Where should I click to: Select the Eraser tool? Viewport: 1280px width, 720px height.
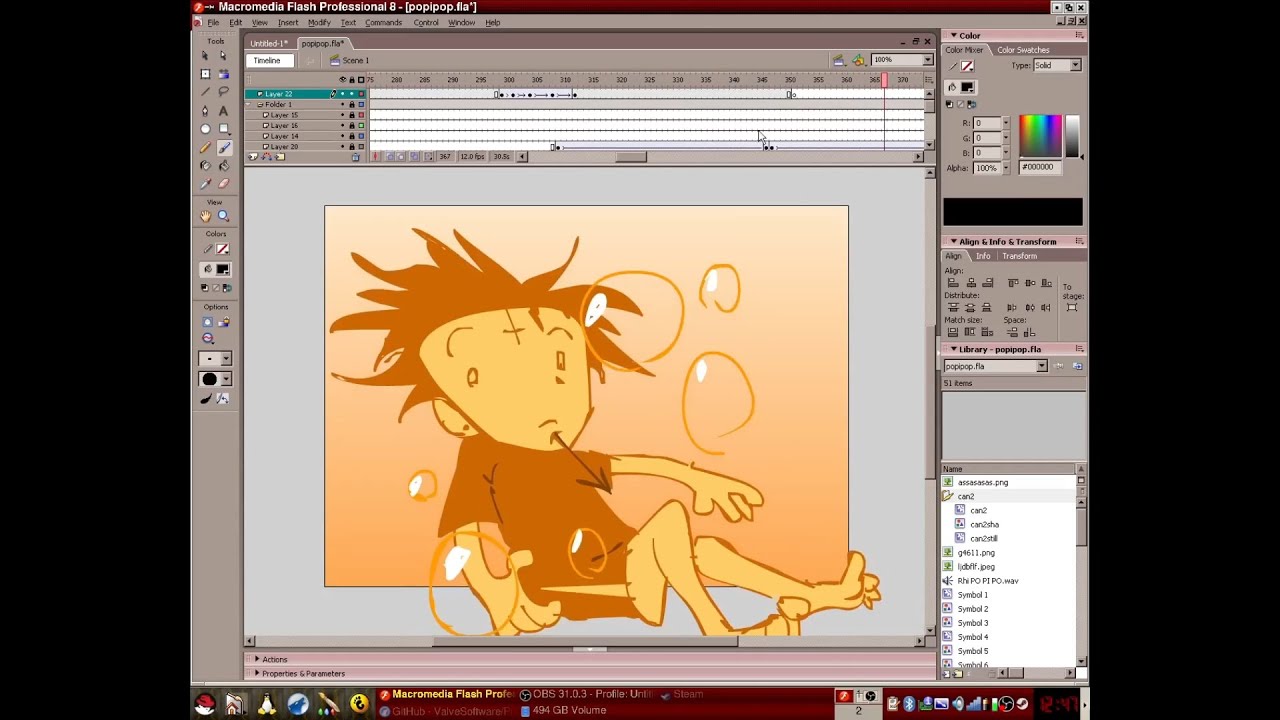click(x=224, y=184)
